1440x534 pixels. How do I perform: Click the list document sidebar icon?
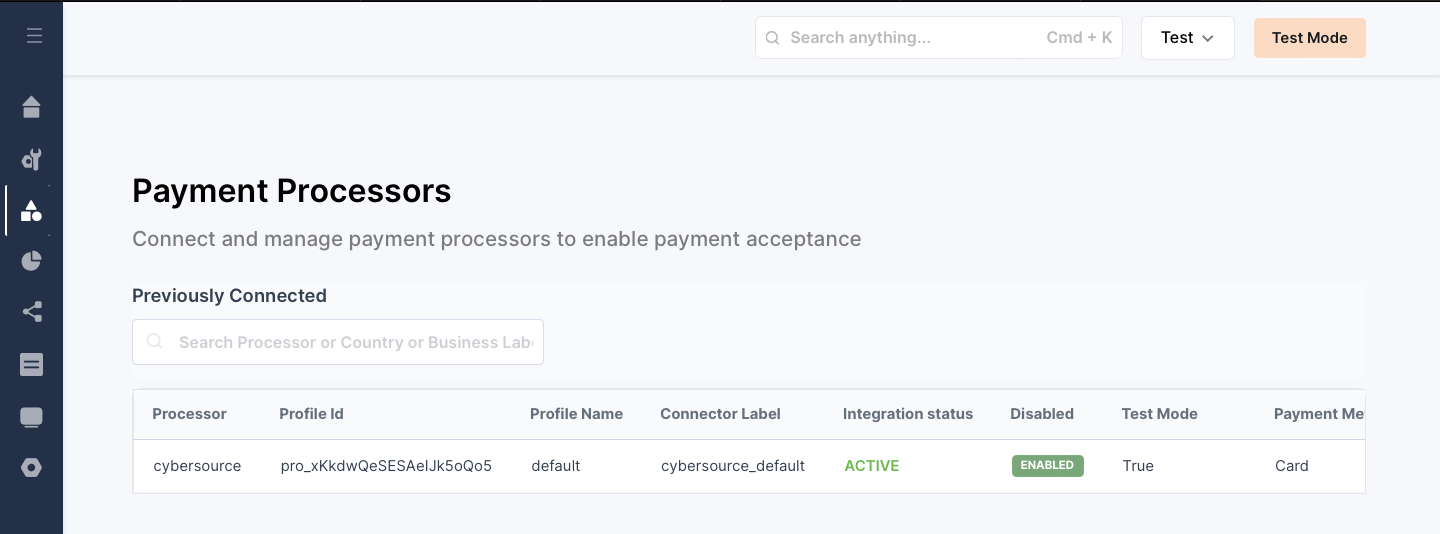tap(32, 365)
